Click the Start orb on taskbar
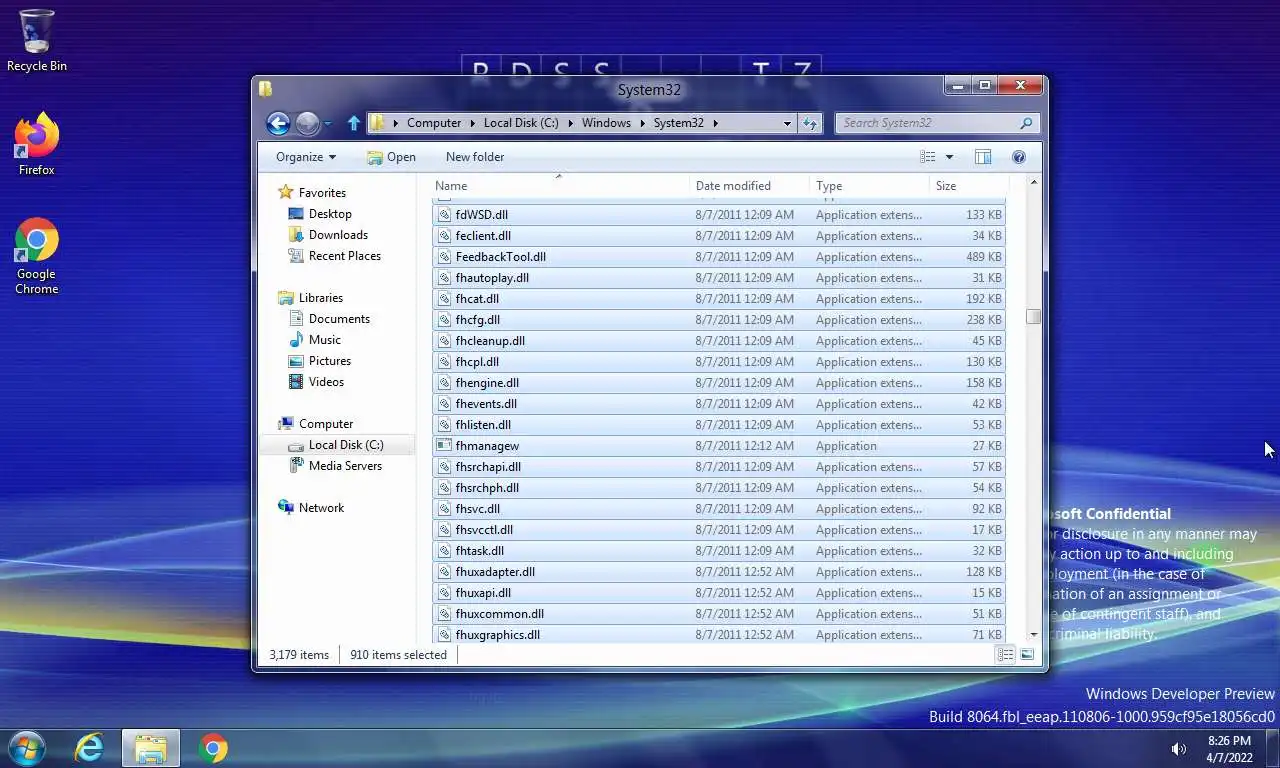This screenshot has height=768, width=1280. pyautogui.click(x=25, y=748)
